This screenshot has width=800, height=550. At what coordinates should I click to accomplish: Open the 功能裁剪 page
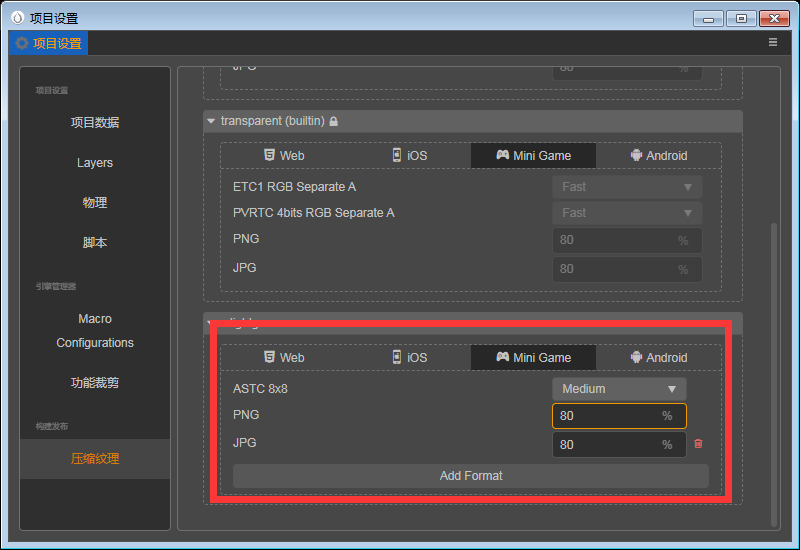pyautogui.click(x=95, y=383)
